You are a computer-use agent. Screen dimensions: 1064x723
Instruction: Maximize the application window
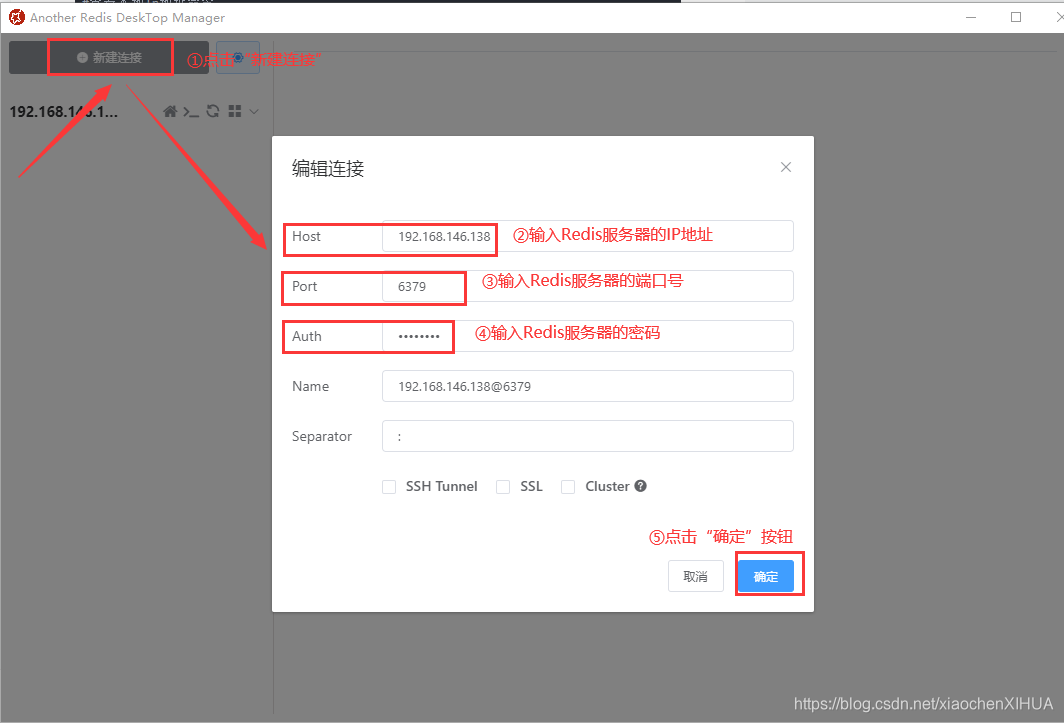pyautogui.click(x=1016, y=17)
